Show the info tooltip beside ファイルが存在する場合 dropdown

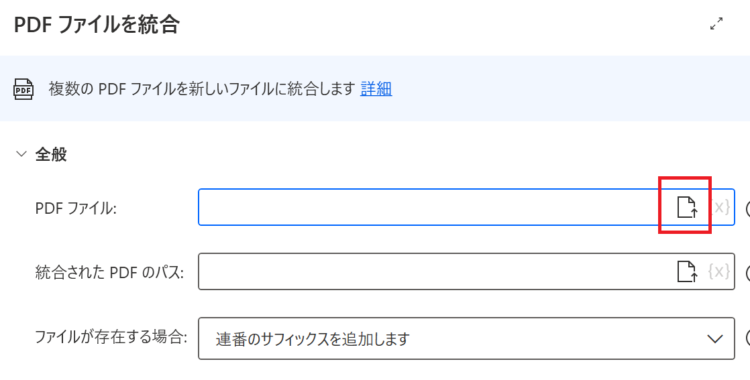pyautogui.click(x=748, y=338)
